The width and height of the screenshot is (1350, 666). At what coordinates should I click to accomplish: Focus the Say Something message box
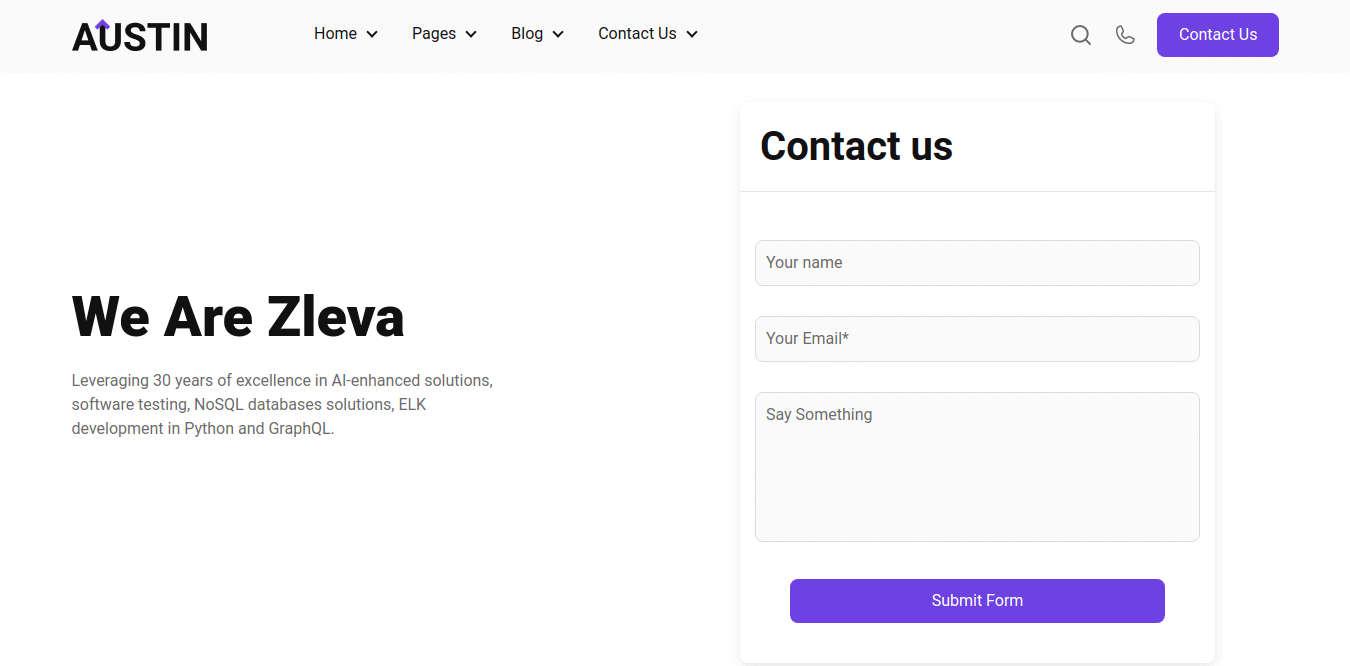coord(977,467)
